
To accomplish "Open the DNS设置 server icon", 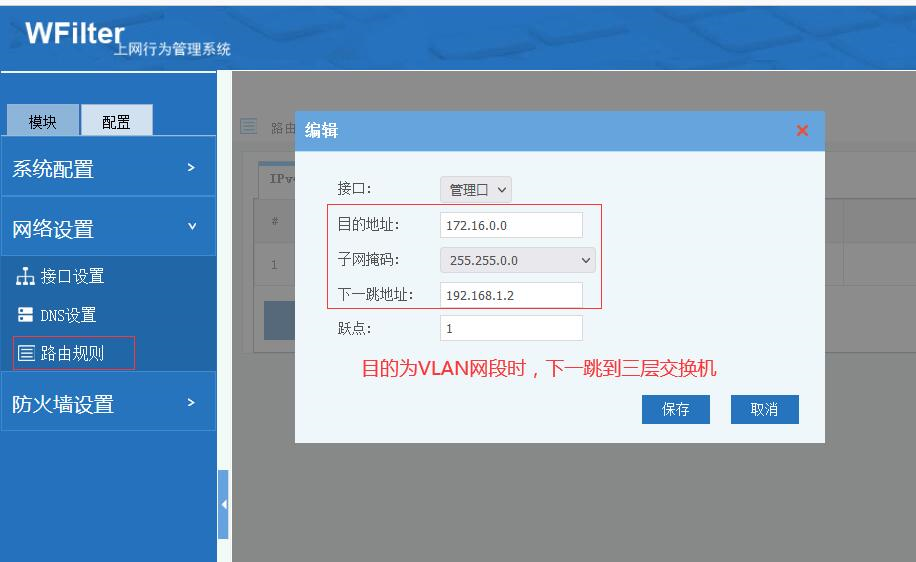I will pyautogui.click(x=27, y=316).
